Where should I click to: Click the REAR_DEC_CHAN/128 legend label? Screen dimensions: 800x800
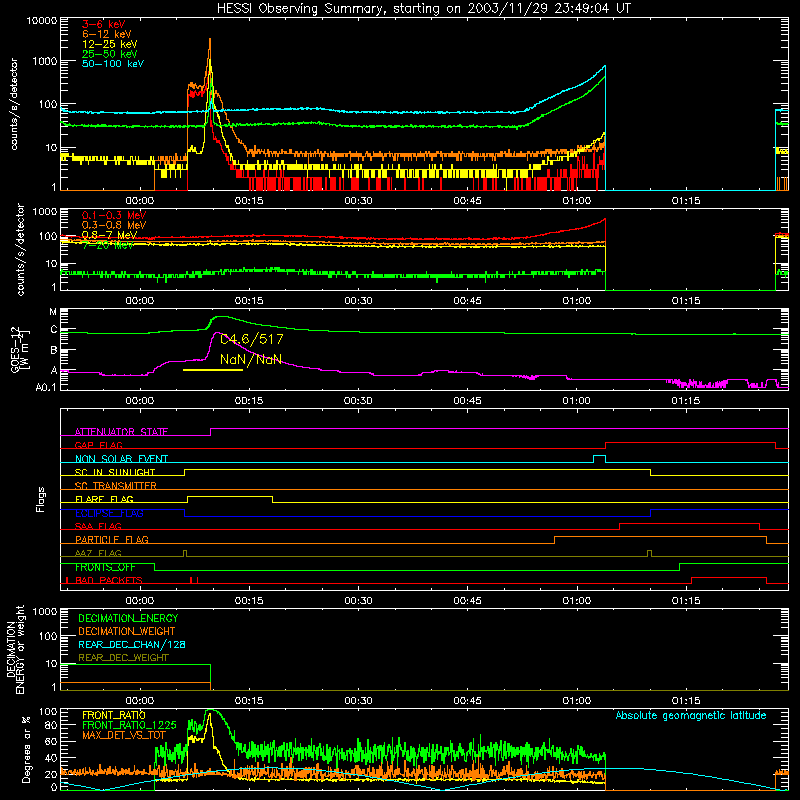click(132, 645)
